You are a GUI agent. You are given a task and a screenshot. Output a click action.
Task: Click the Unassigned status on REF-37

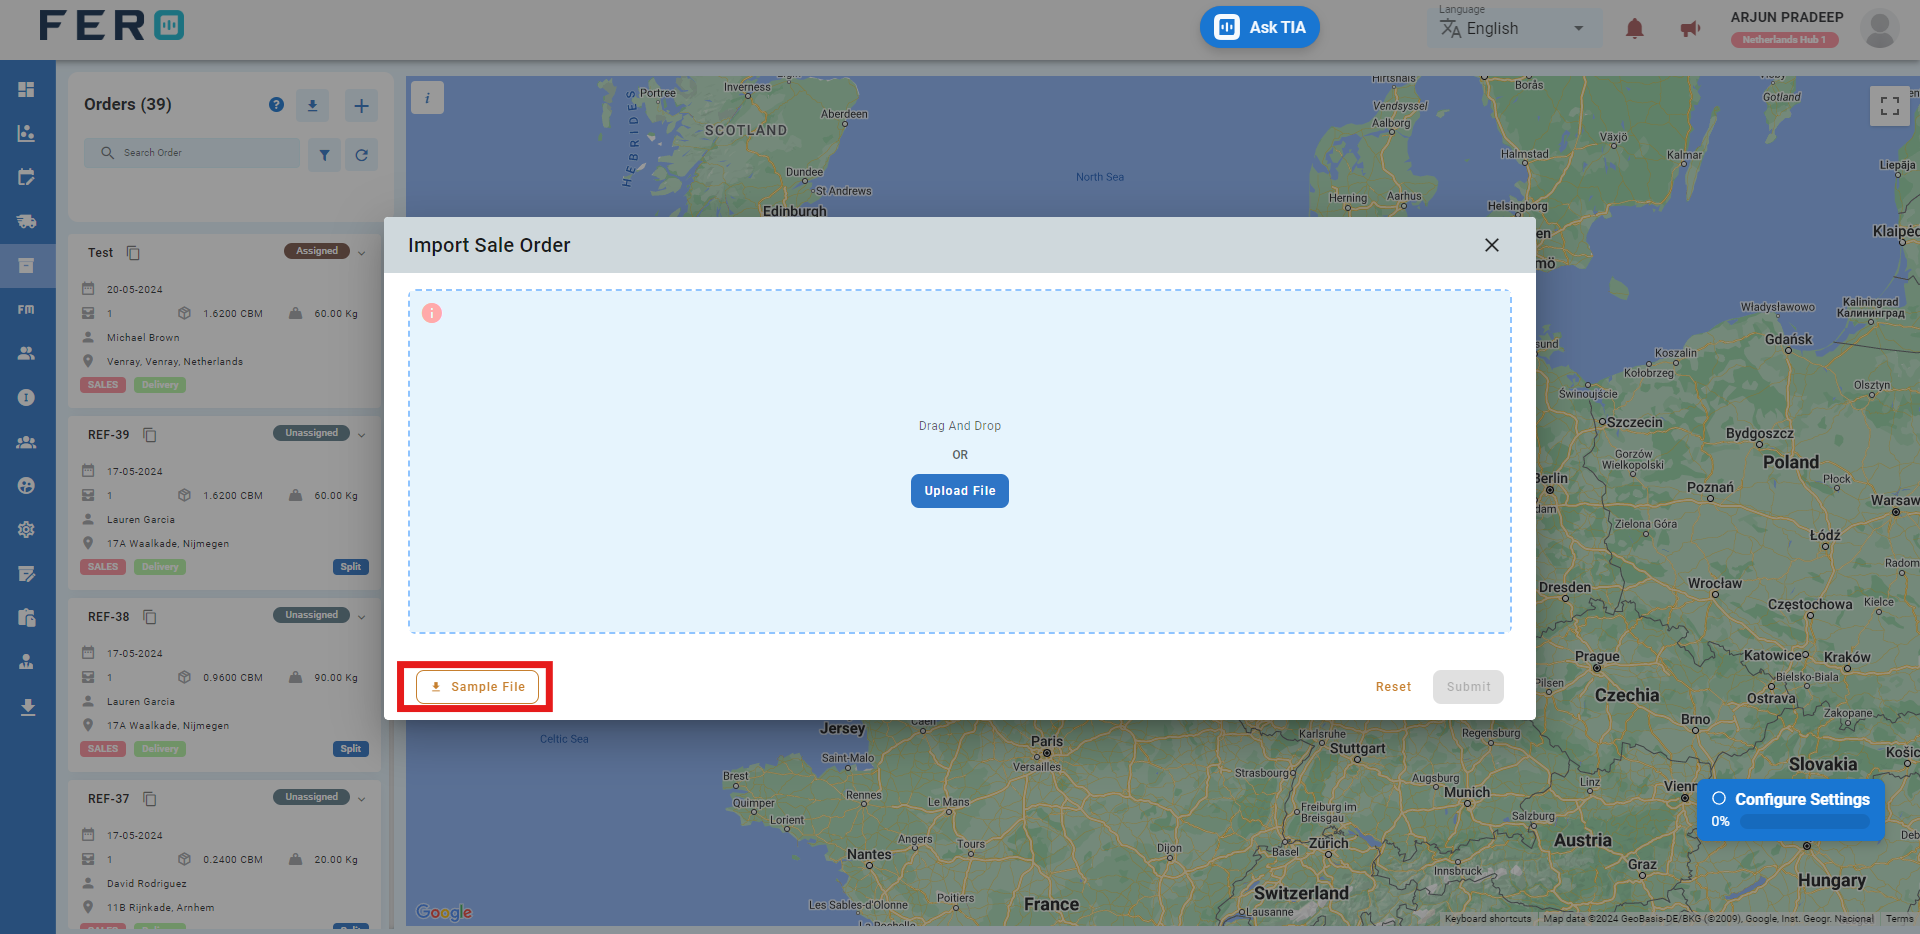[x=311, y=797]
